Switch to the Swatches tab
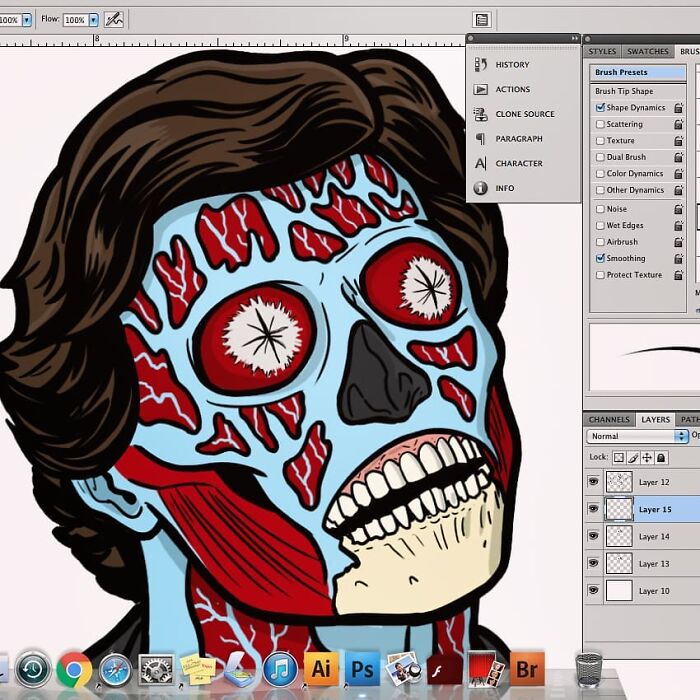Screen dimensions: 700x700 pyautogui.click(x=647, y=51)
